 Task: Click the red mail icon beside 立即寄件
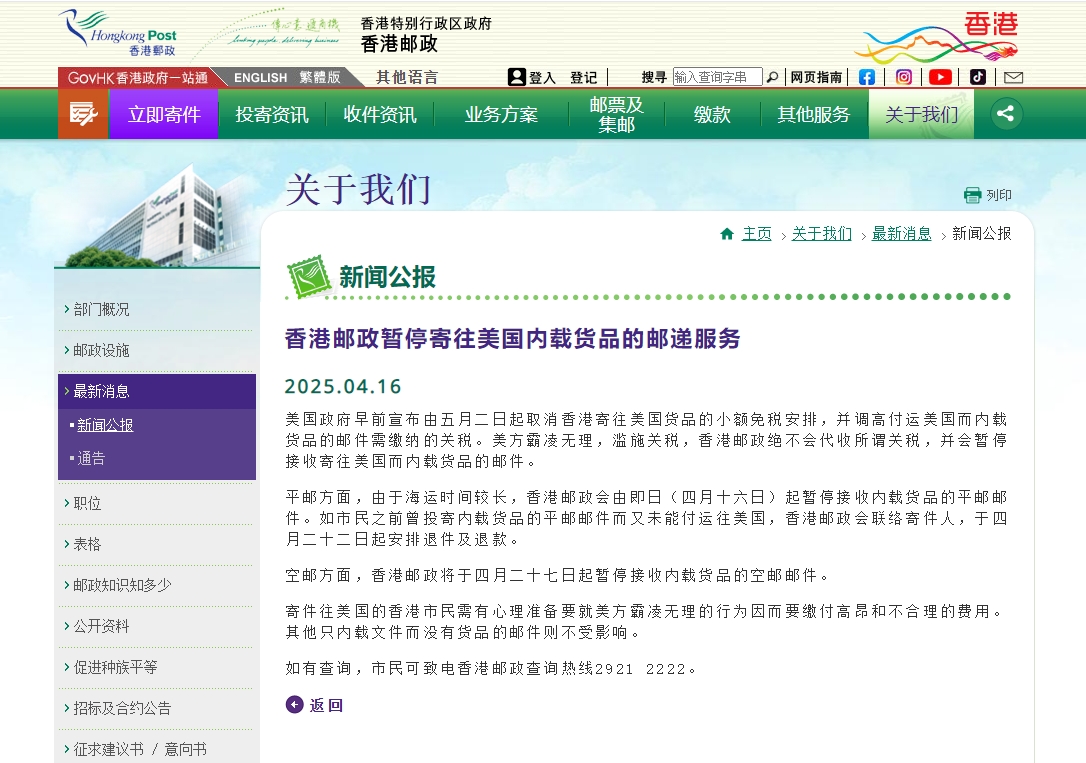(x=82, y=113)
